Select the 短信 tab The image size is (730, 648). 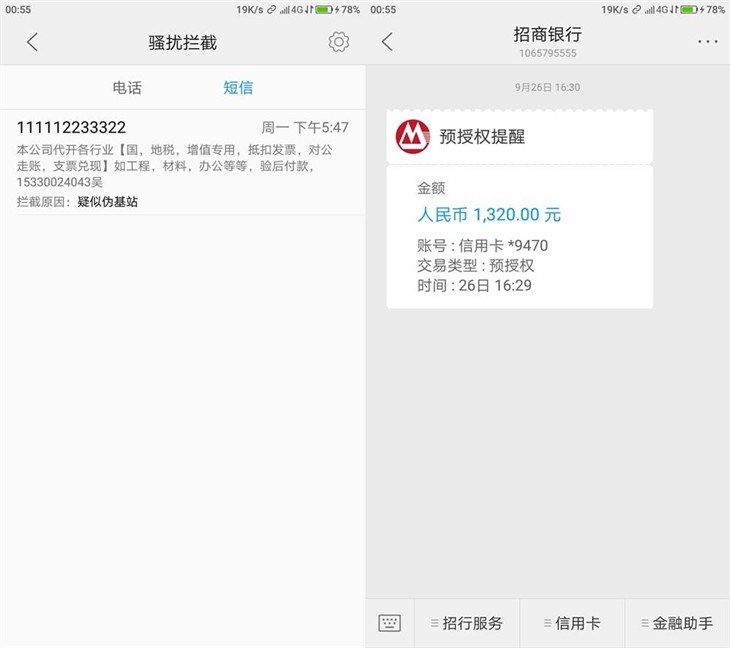238,88
